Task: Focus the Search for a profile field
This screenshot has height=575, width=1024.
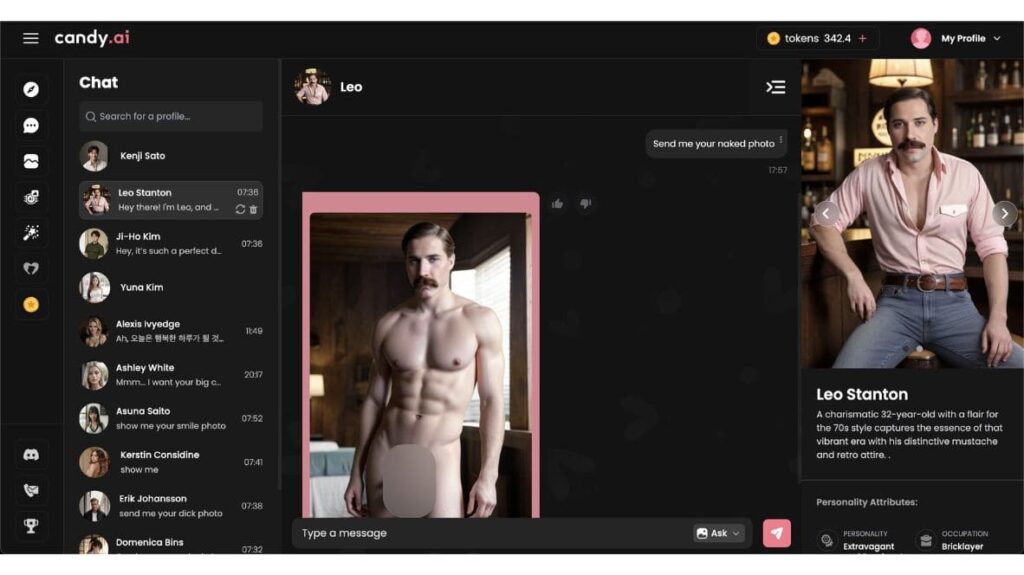Action: coord(170,116)
